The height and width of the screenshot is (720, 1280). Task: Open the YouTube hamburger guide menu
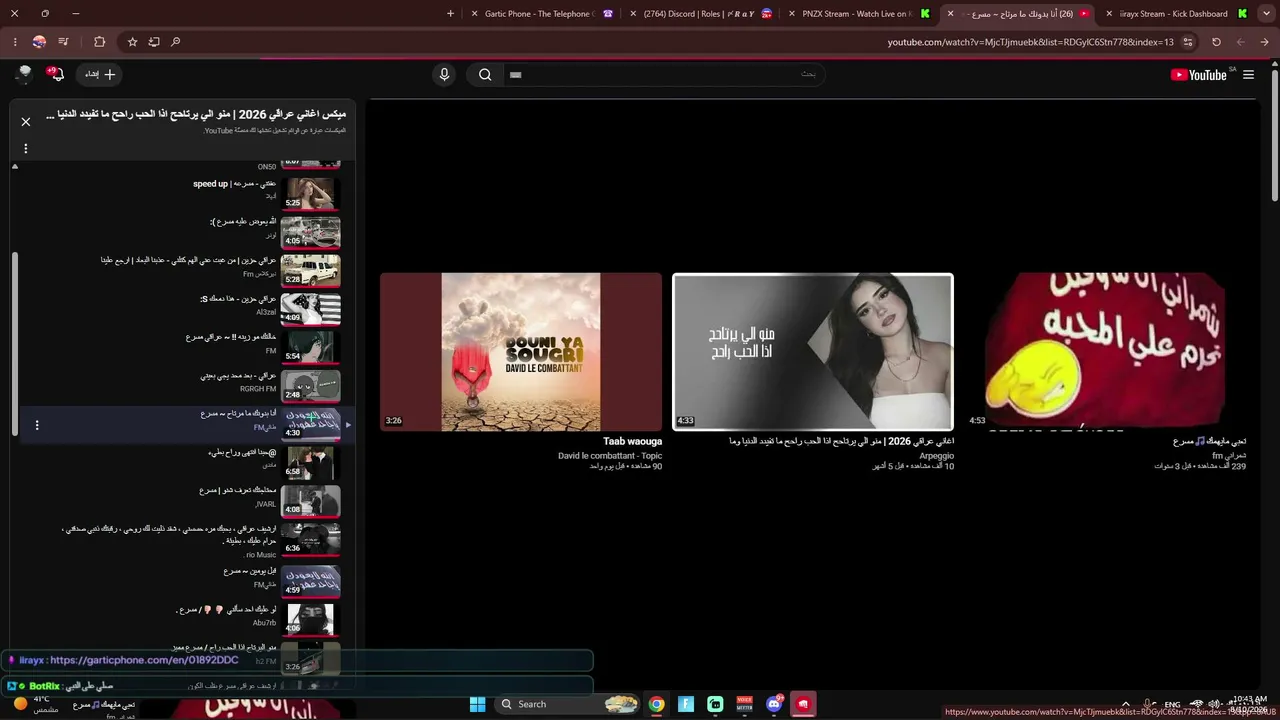click(x=1248, y=75)
